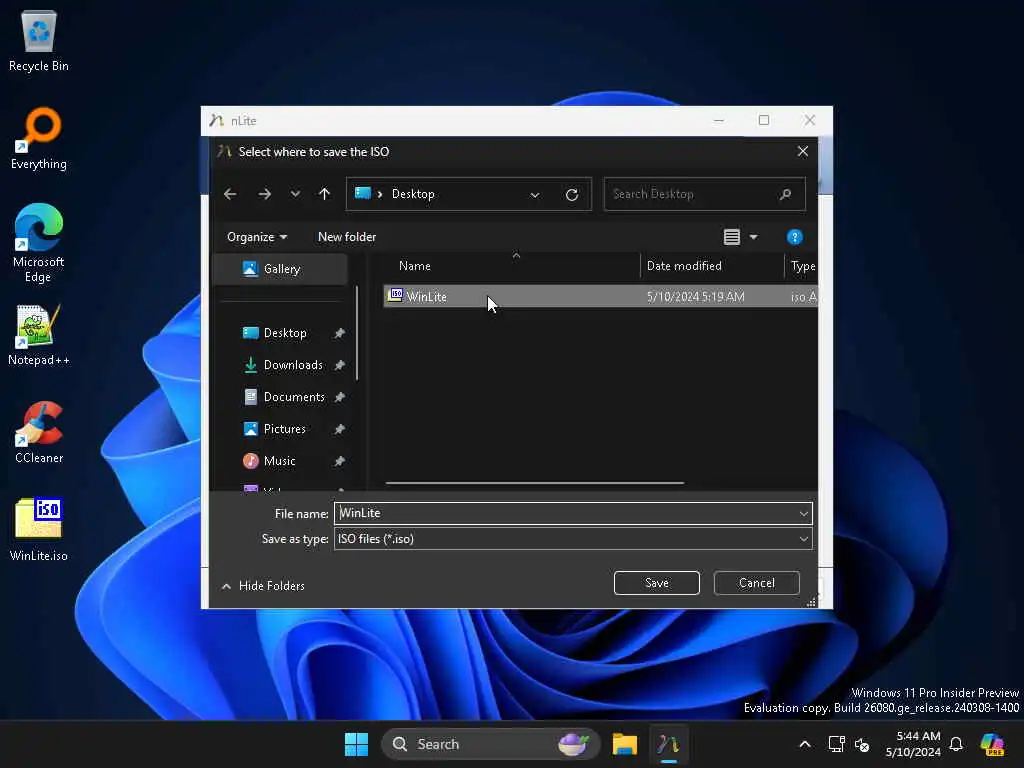The height and width of the screenshot is (768, 1024).
Task: Click the search magnifier icon
Action: point(786,194)
